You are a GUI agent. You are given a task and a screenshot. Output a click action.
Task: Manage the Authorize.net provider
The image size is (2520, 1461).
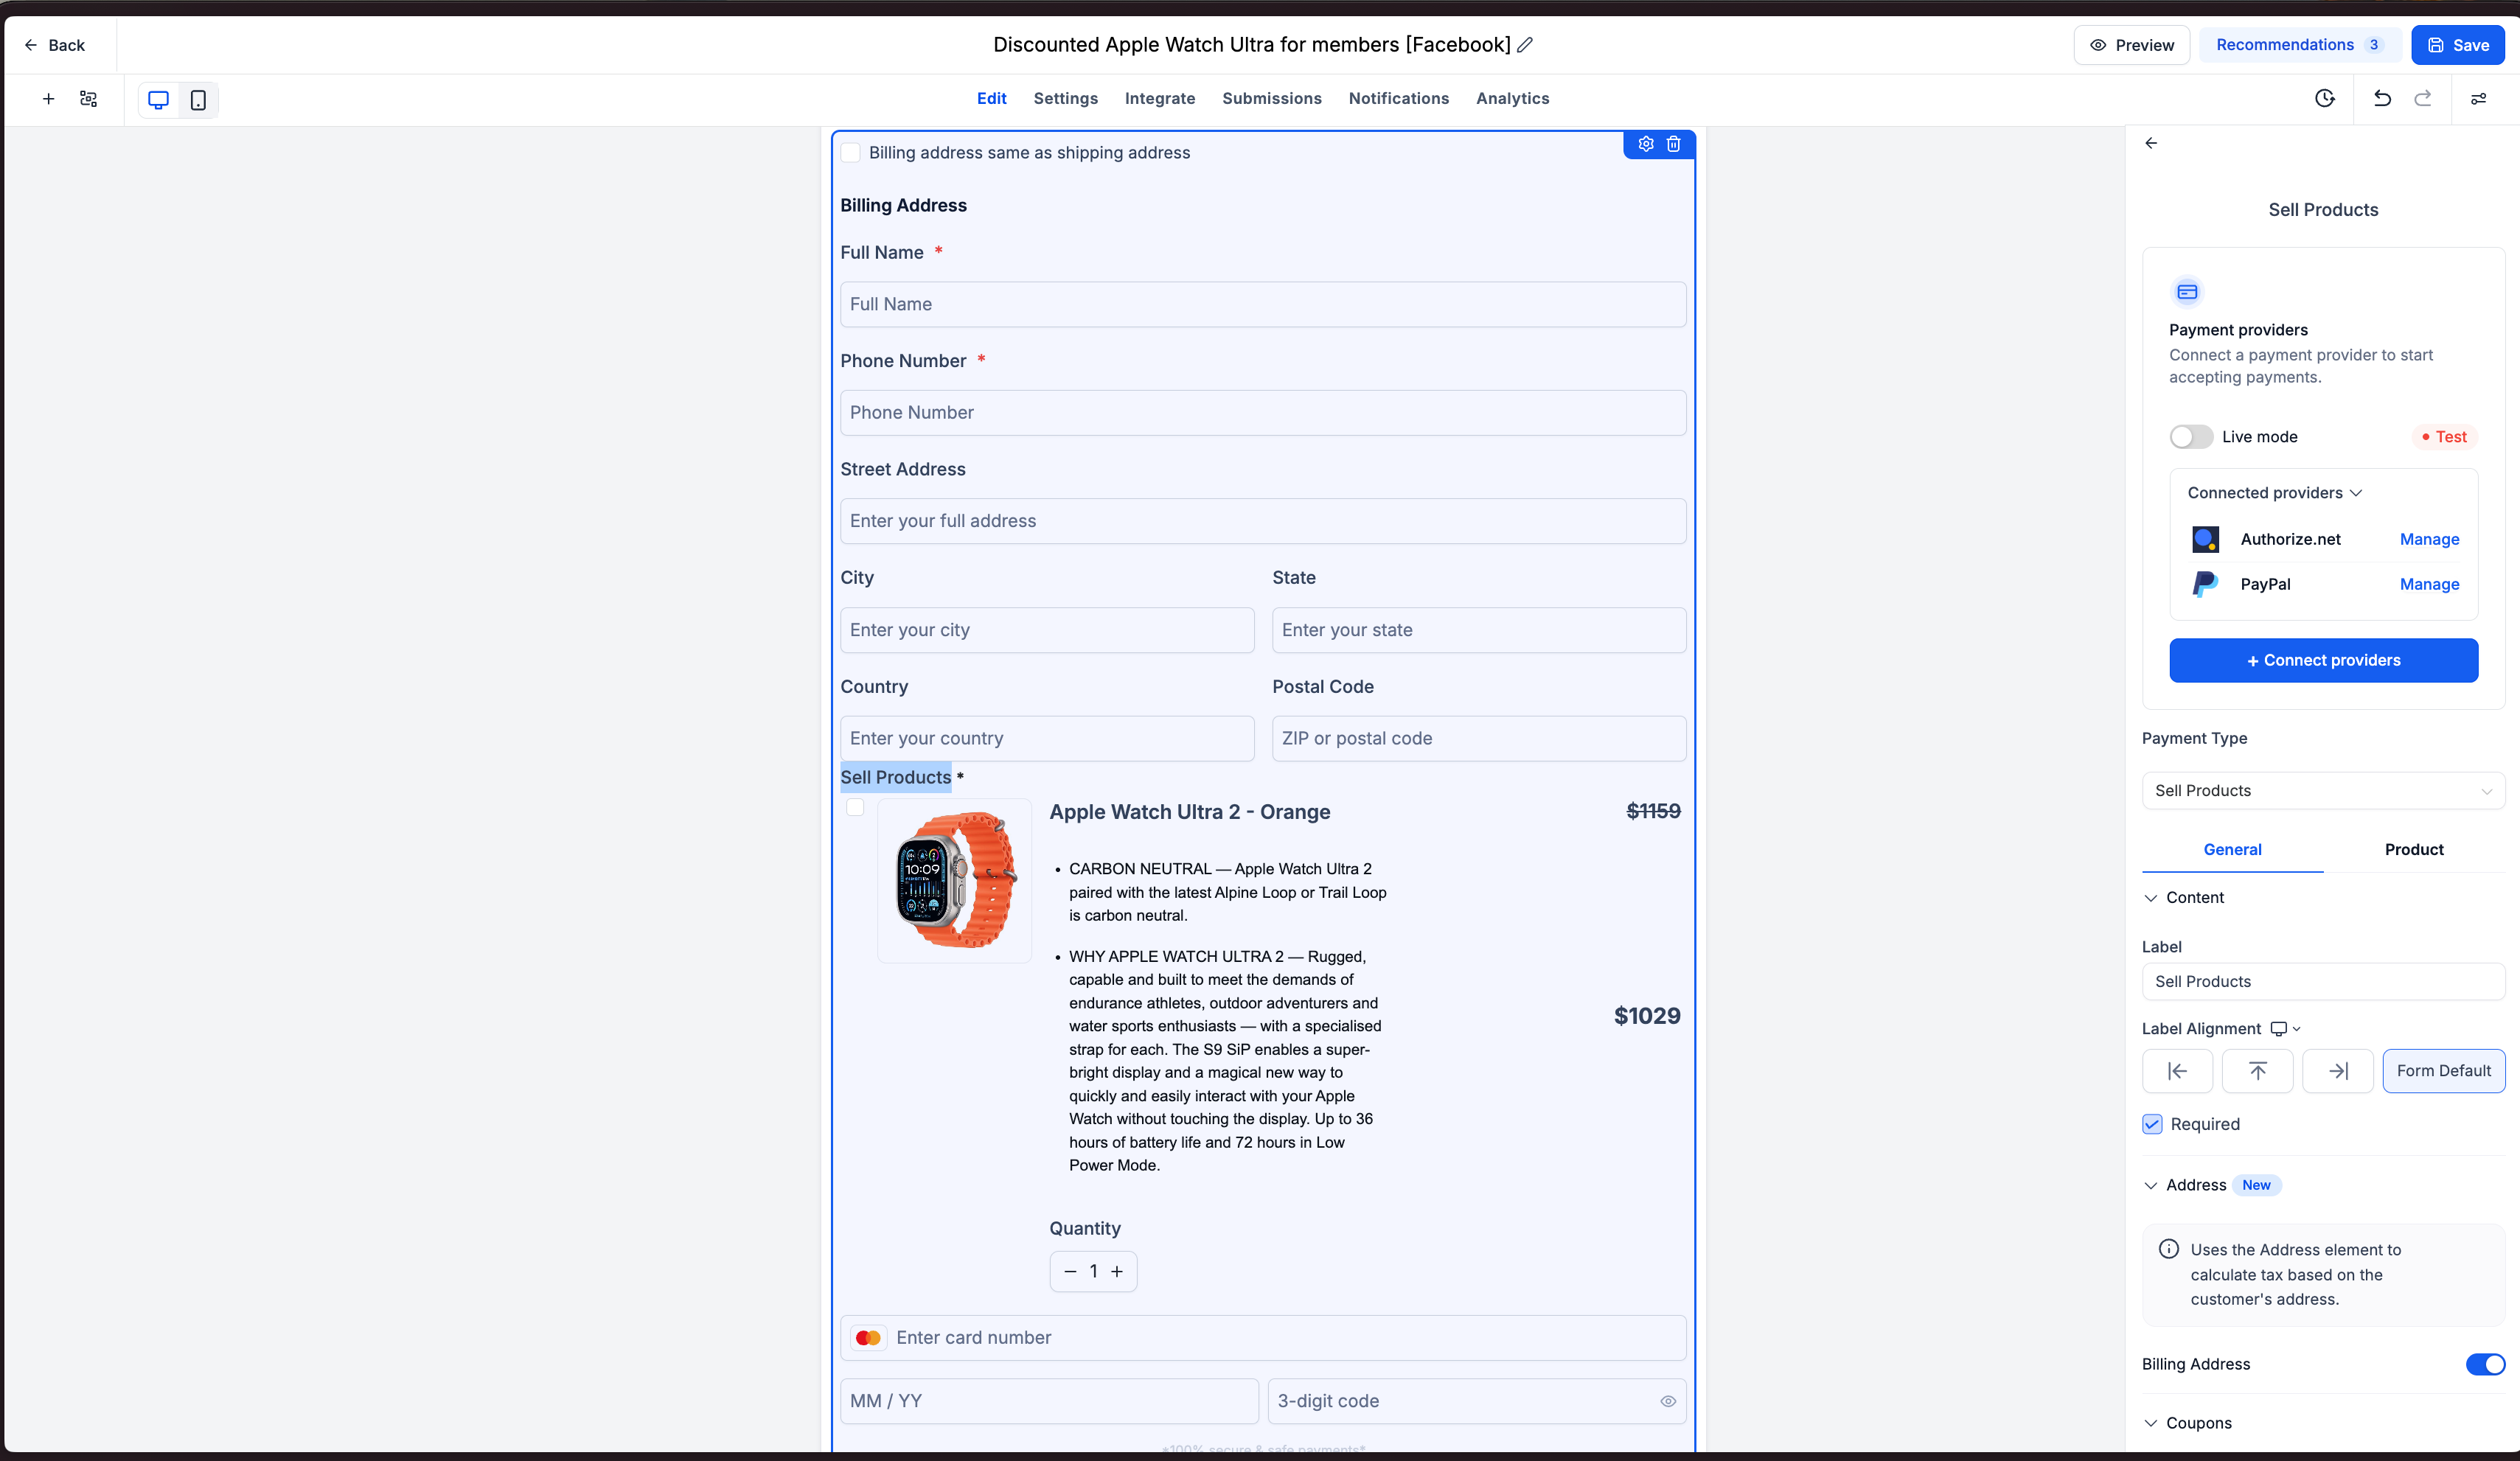[2429, 539]
